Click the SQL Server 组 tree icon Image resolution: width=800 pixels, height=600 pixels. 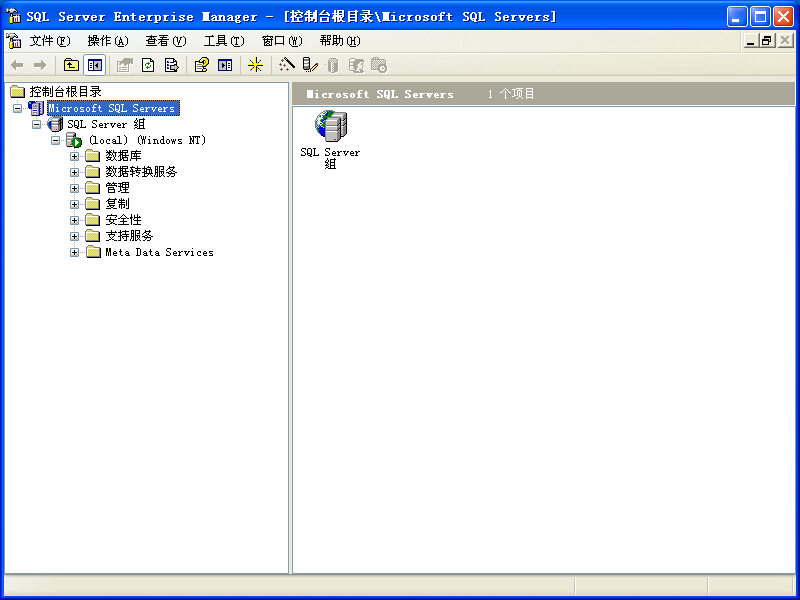pos(55,124)
